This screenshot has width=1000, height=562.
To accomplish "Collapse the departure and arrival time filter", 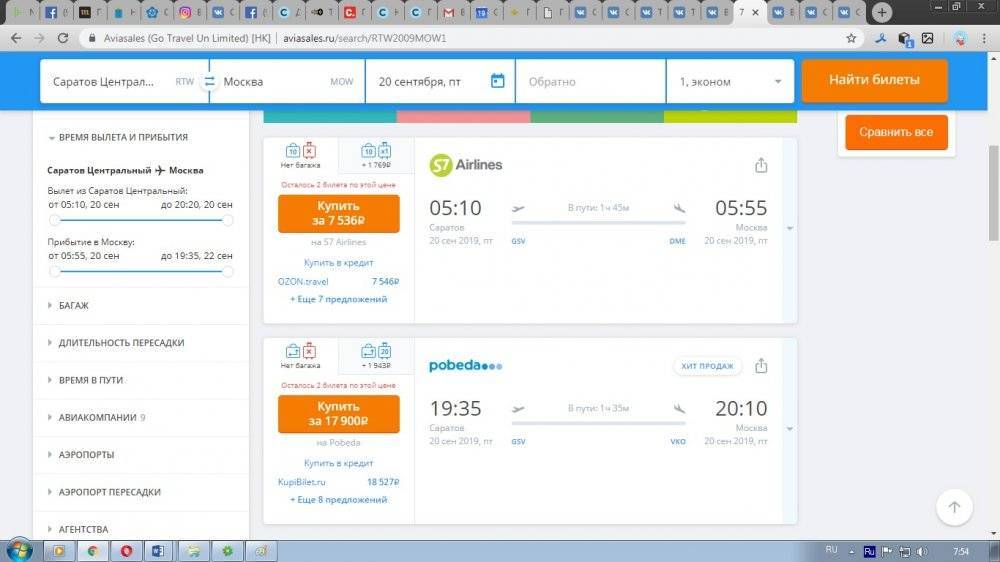I will pyautogui.click(x=118, y=137).
